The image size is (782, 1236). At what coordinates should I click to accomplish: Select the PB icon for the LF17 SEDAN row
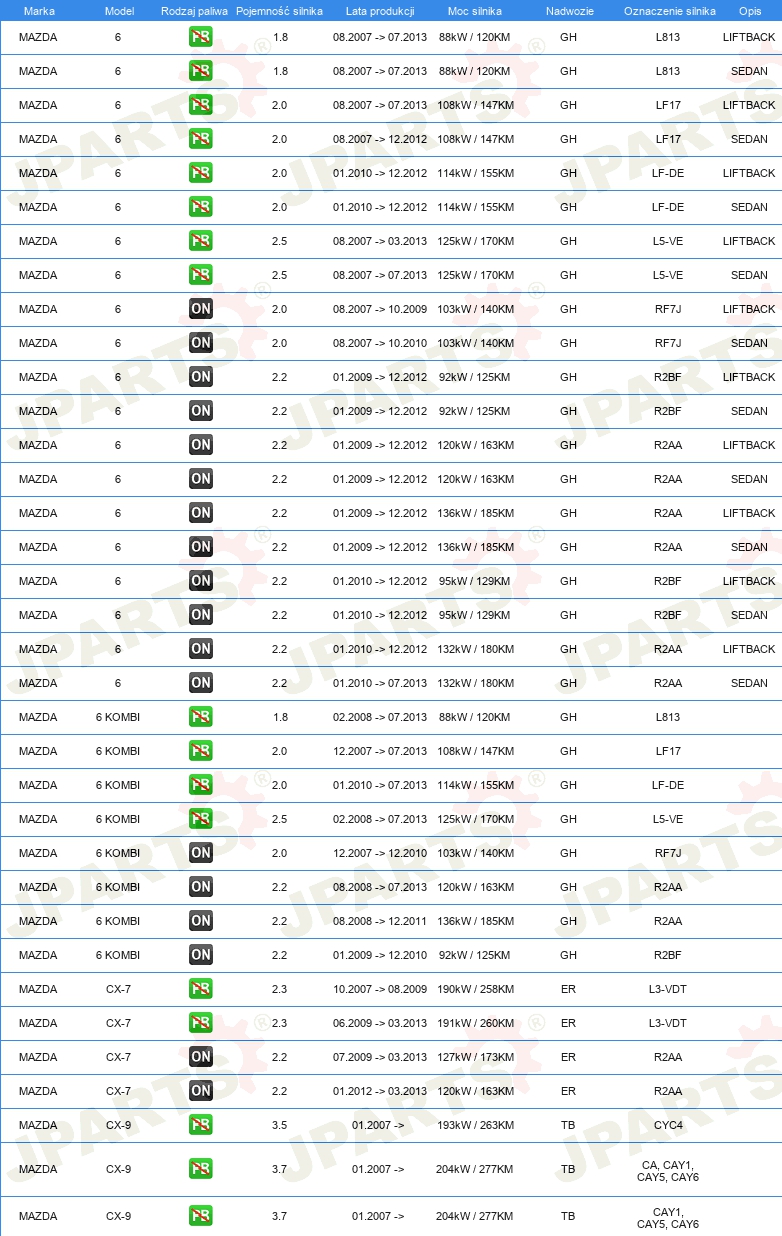tap(201, 139)
